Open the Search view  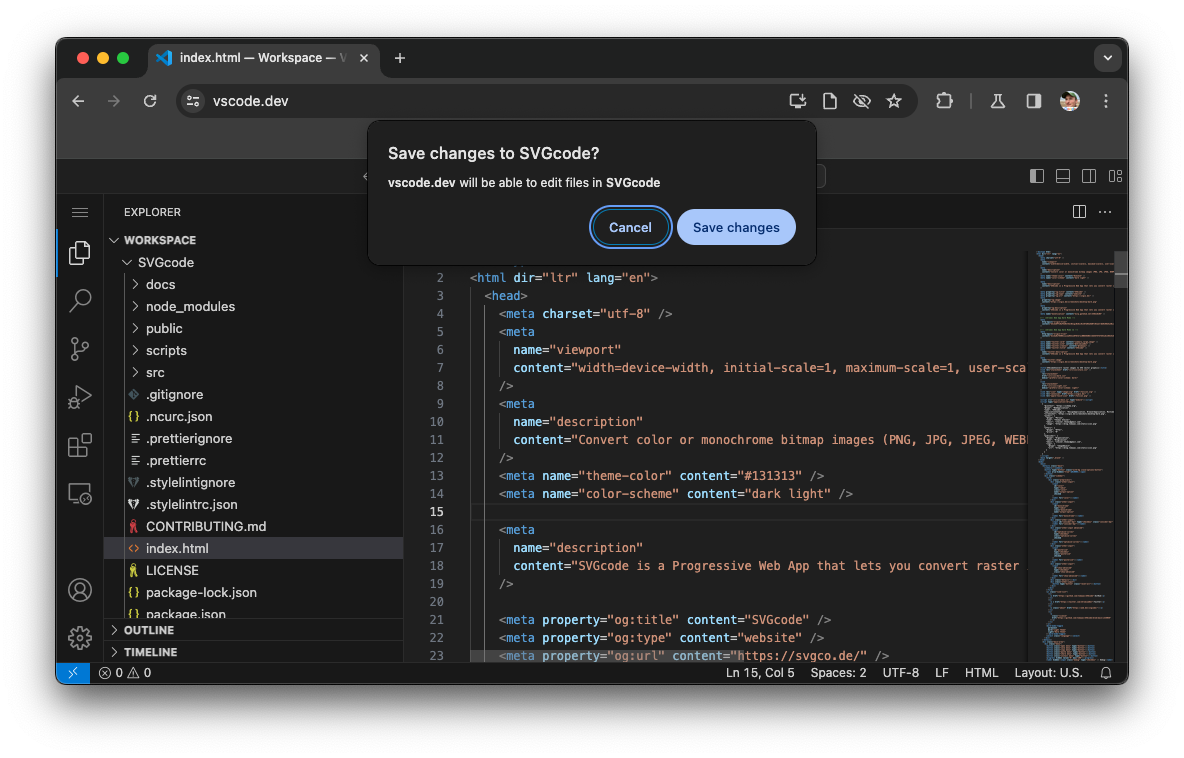[80, 301]
